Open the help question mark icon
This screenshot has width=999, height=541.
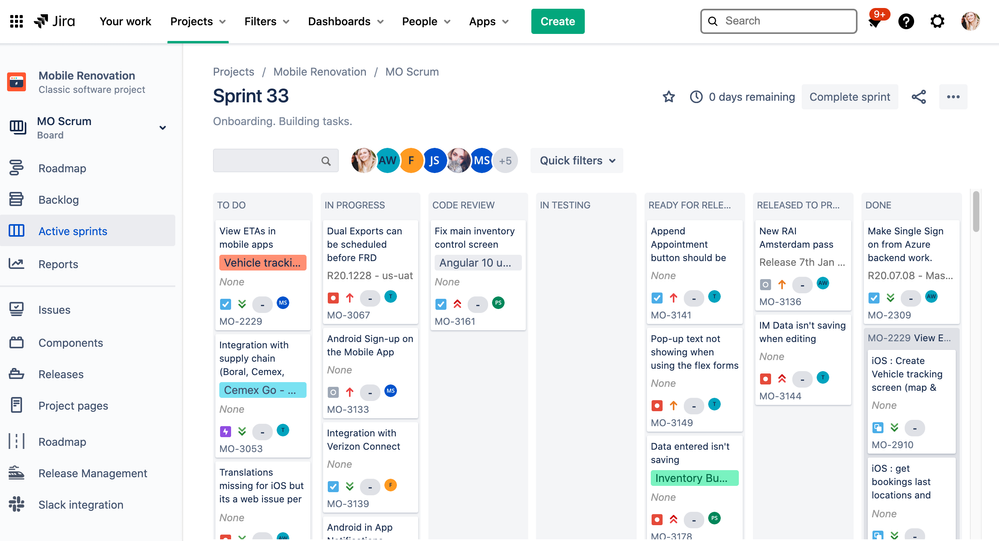pos(906,22)
